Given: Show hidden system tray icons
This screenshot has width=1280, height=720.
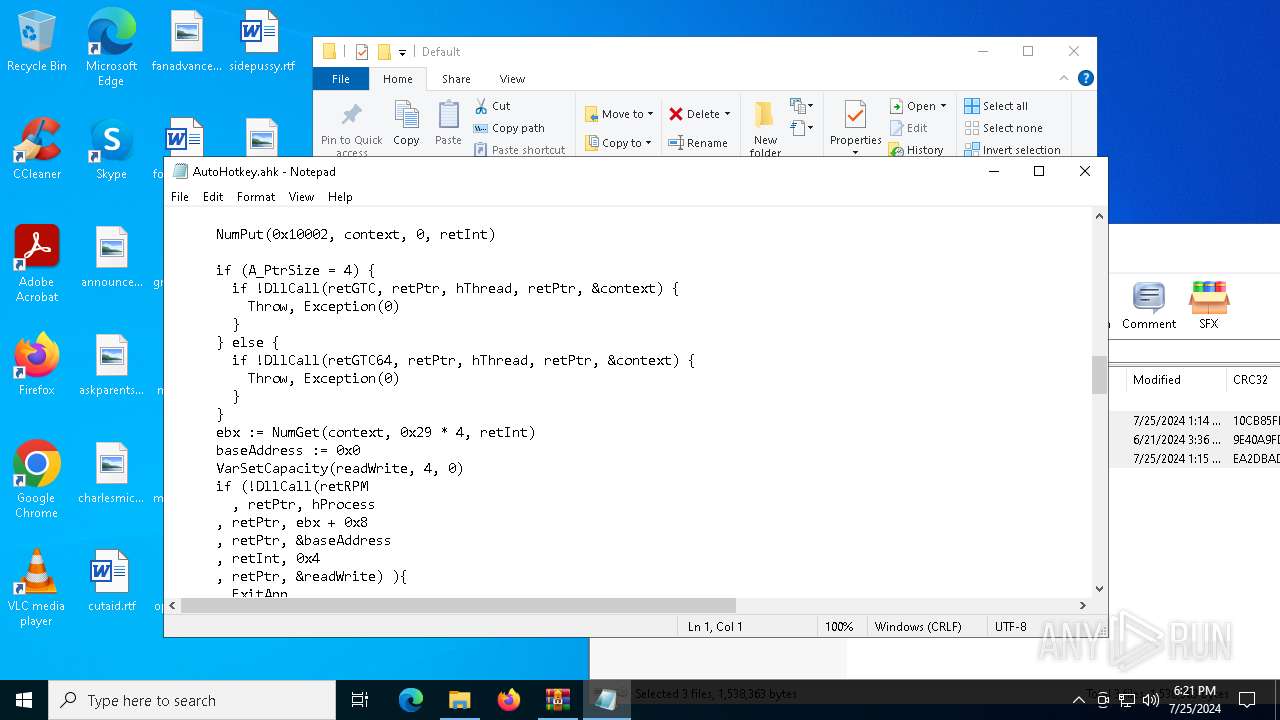Looking at the screenshot, I should [1078, 700].
